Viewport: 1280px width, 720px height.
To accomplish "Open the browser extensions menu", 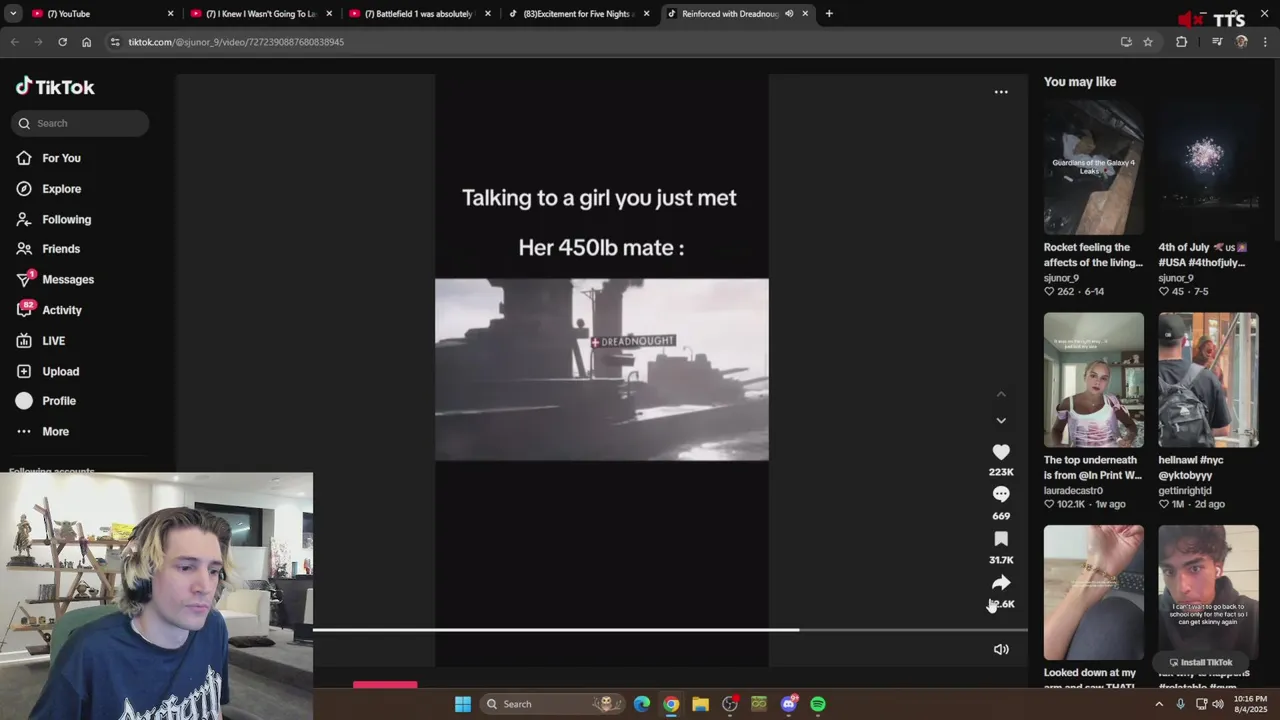I will pyautogui.click(x=1181, y=42).
